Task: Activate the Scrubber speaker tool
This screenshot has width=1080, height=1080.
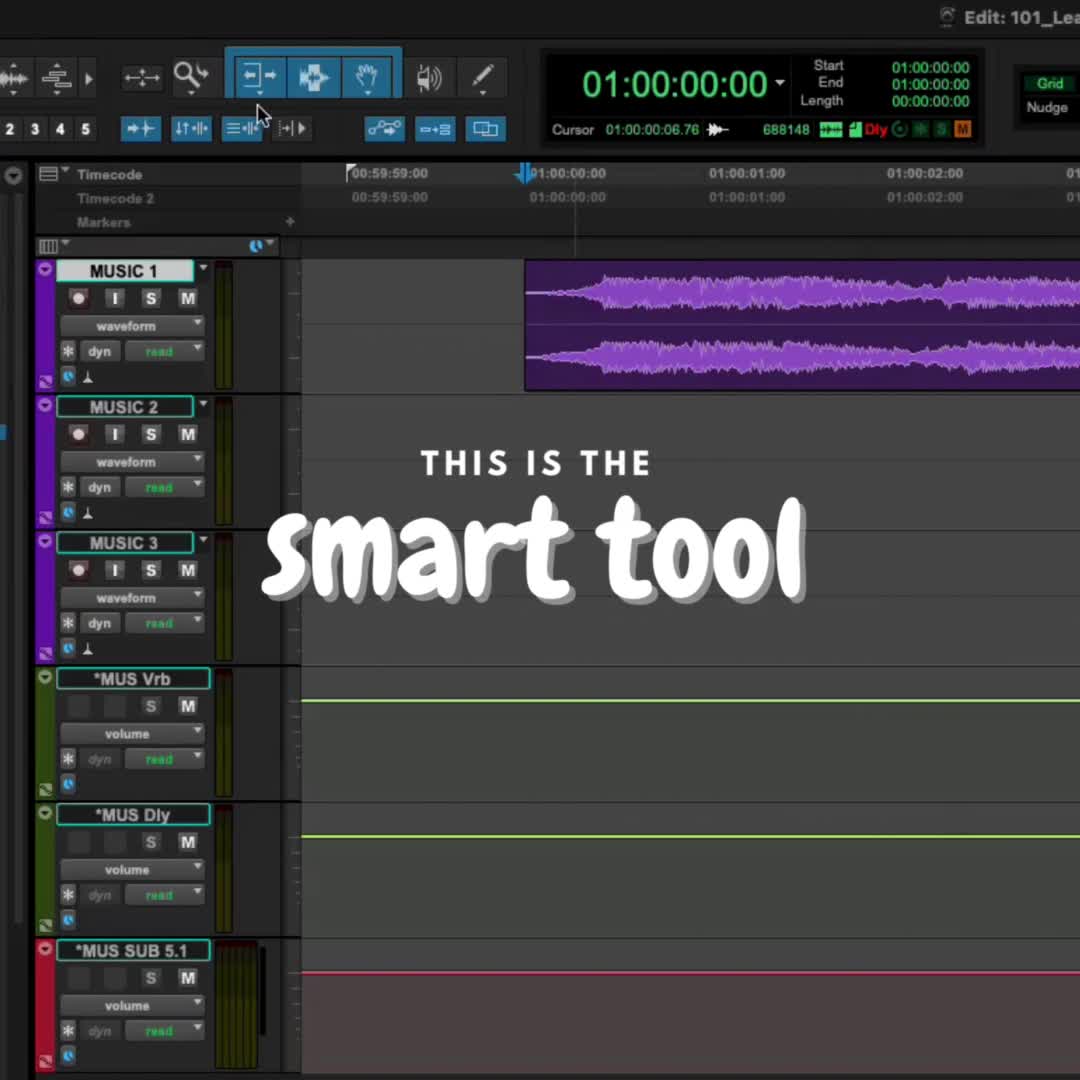Action: [x=429, y=77]
